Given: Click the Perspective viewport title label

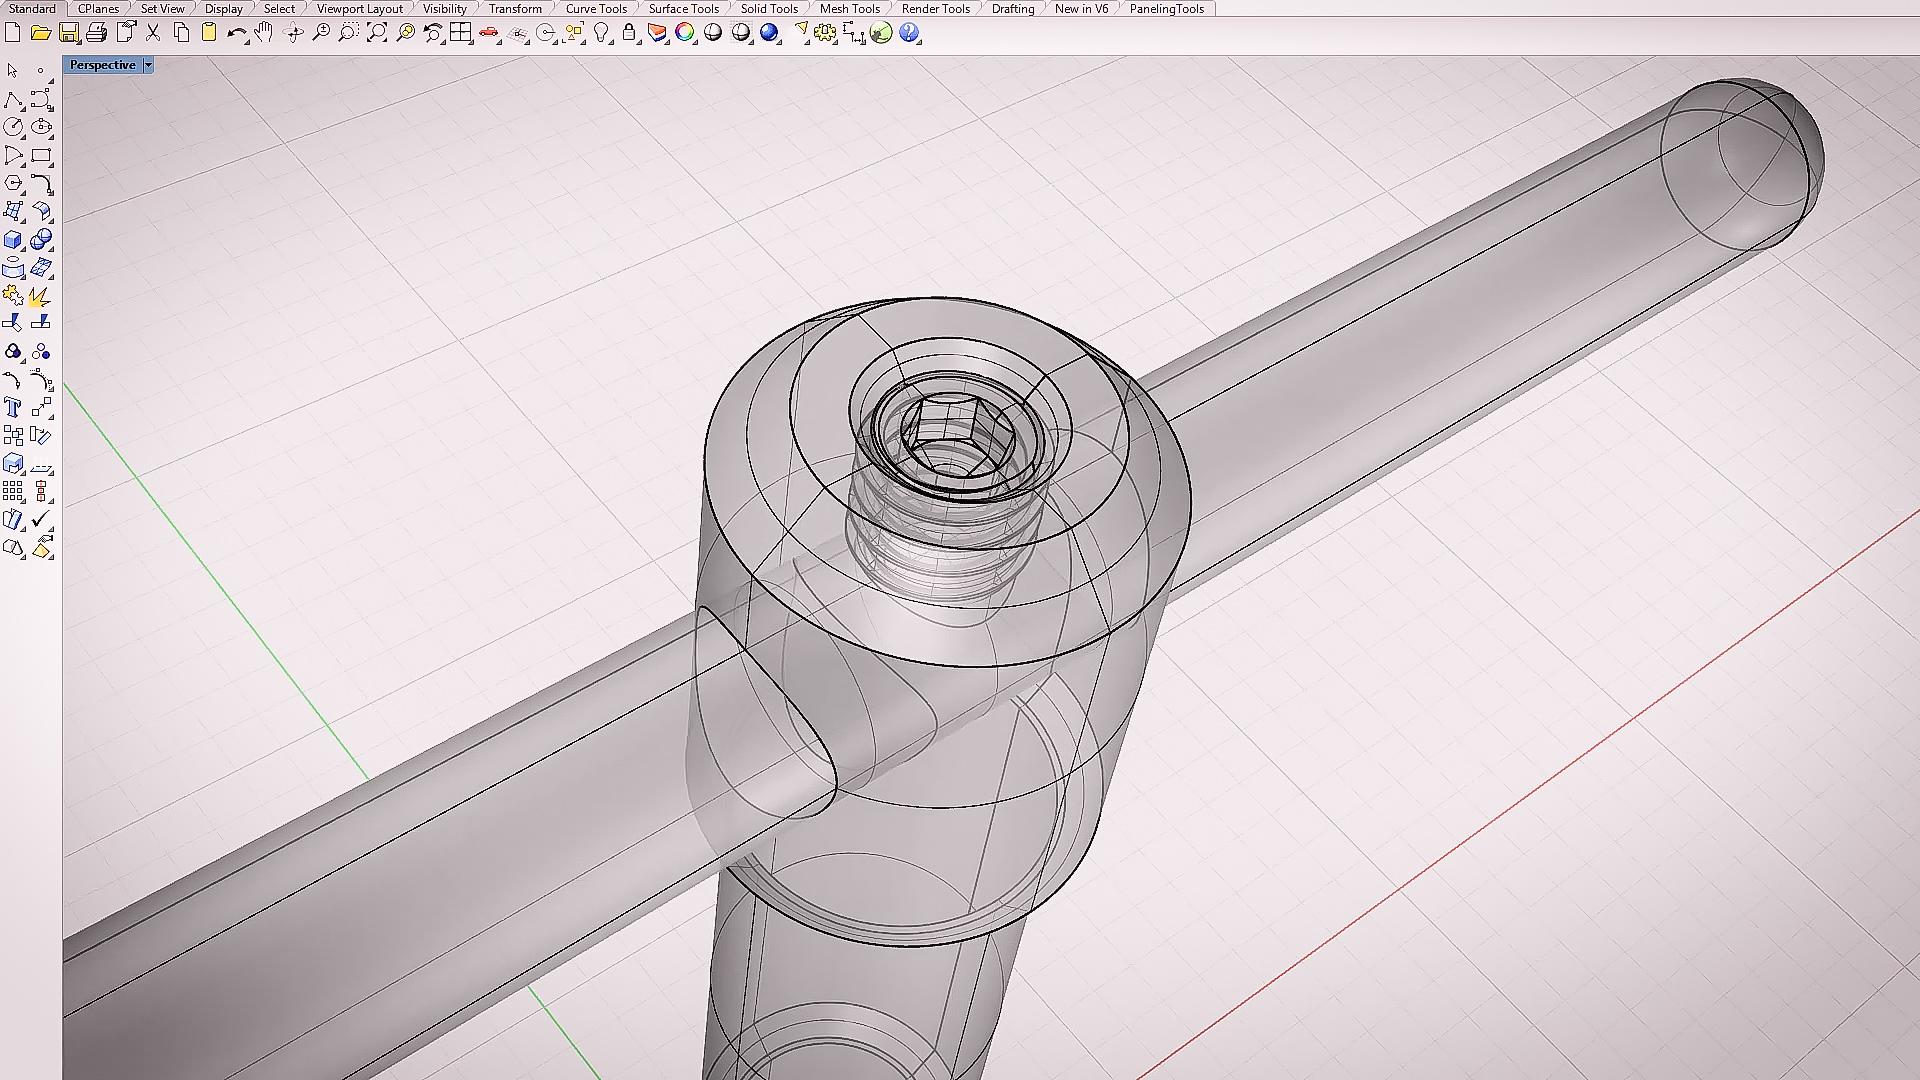Looking at the screenshot, I should 102,65.
